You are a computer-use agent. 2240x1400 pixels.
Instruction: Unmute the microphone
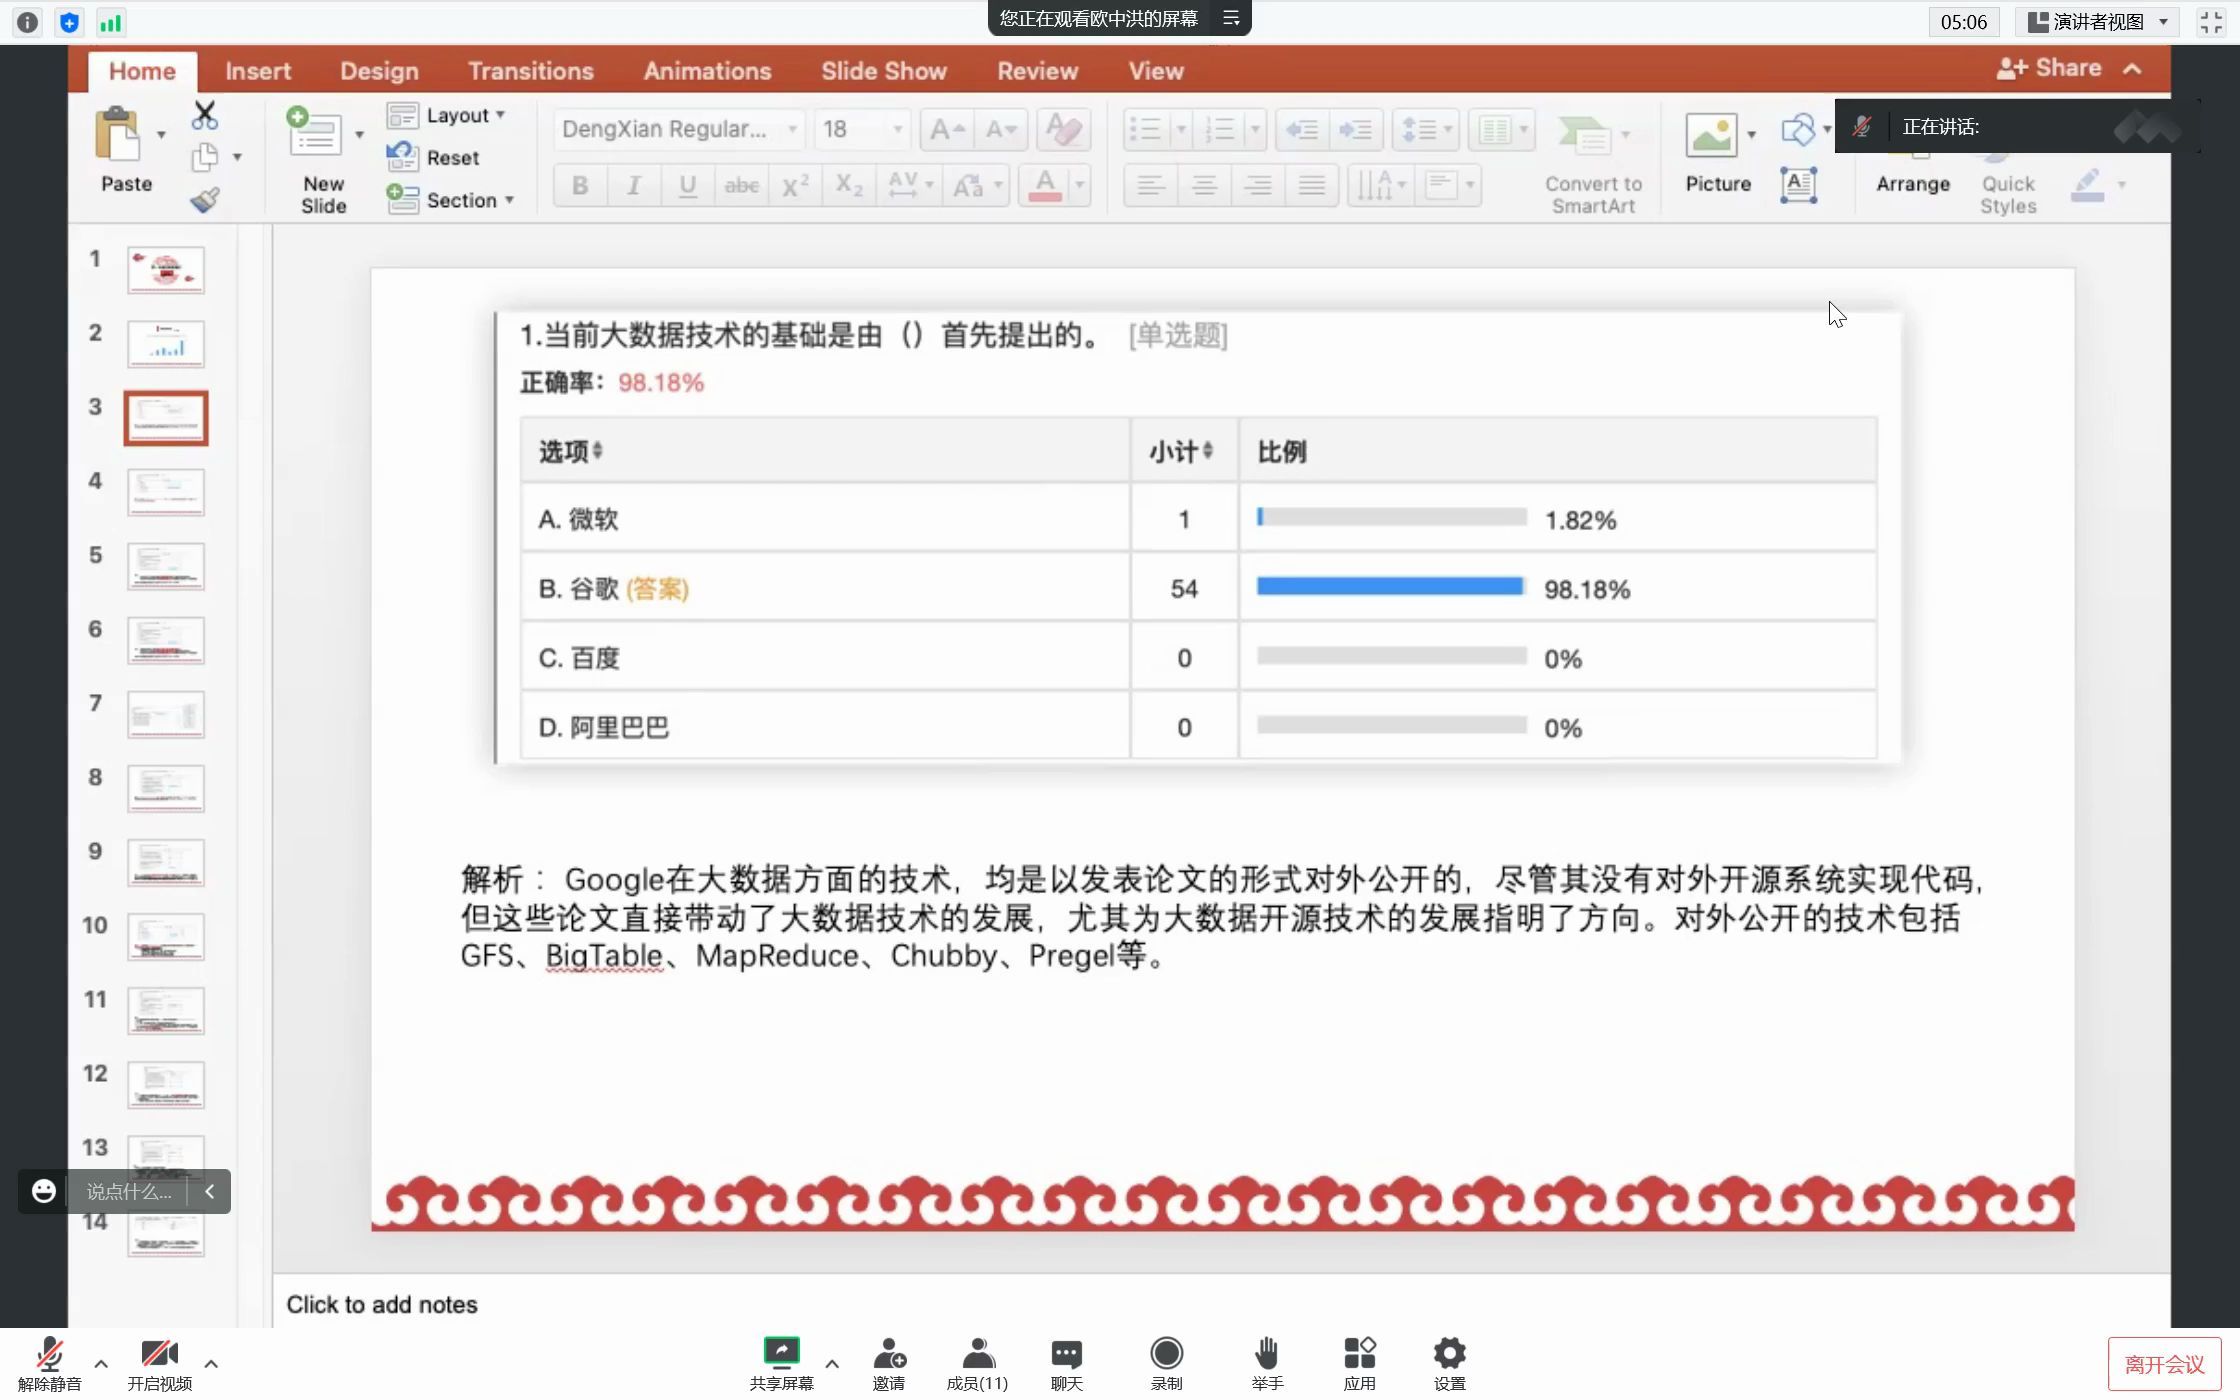49,1356
